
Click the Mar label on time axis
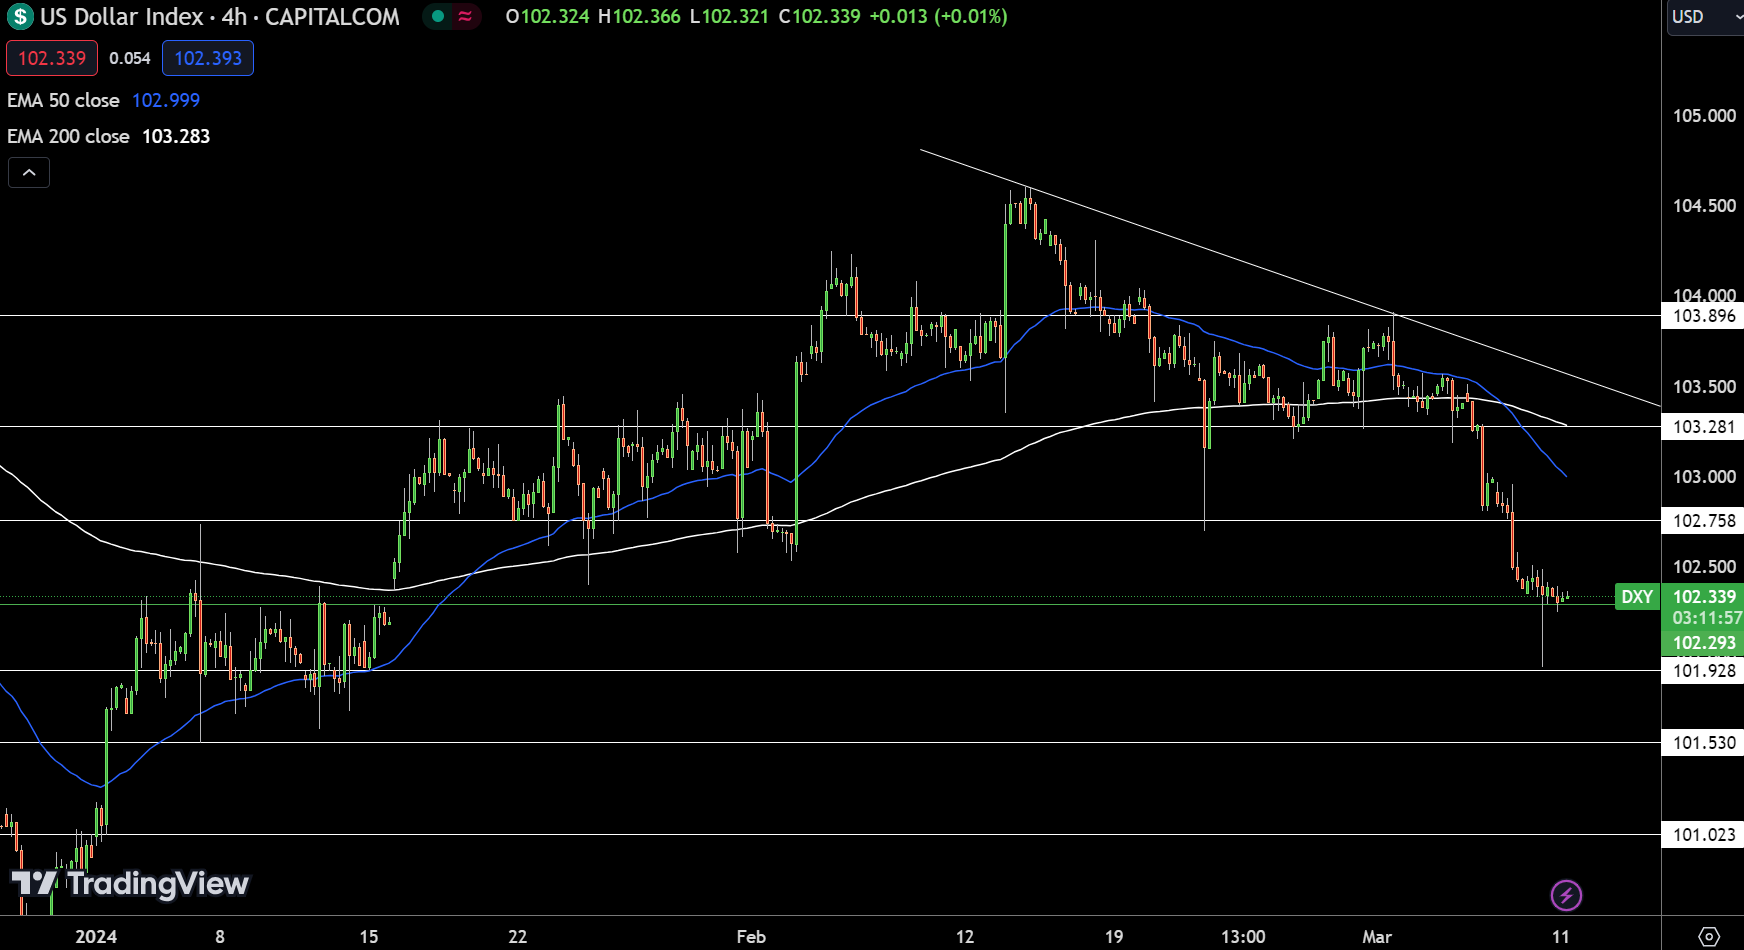point(1377,937)
